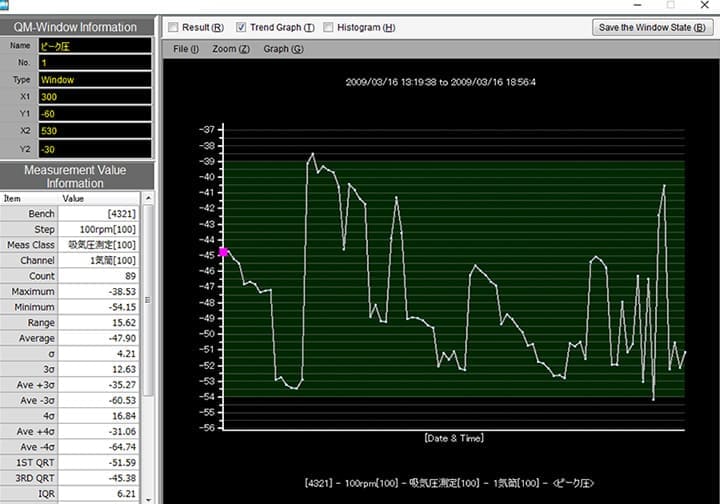Click the Y1 field showing -60
Viewport: 720px width, 504px height.
click(95, 113)
